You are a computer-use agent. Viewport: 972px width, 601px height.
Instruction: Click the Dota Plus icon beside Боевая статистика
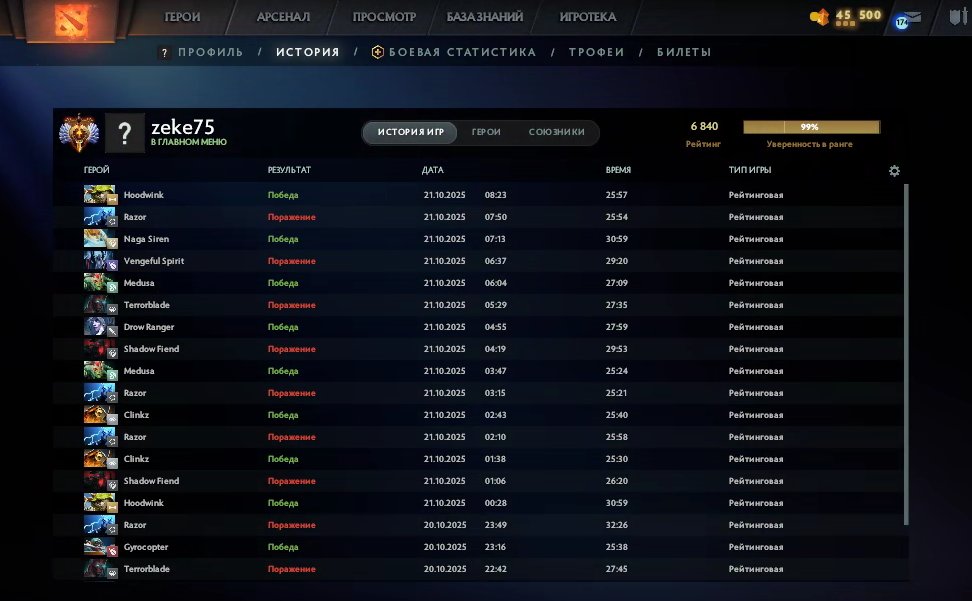[x=378, y=52]
